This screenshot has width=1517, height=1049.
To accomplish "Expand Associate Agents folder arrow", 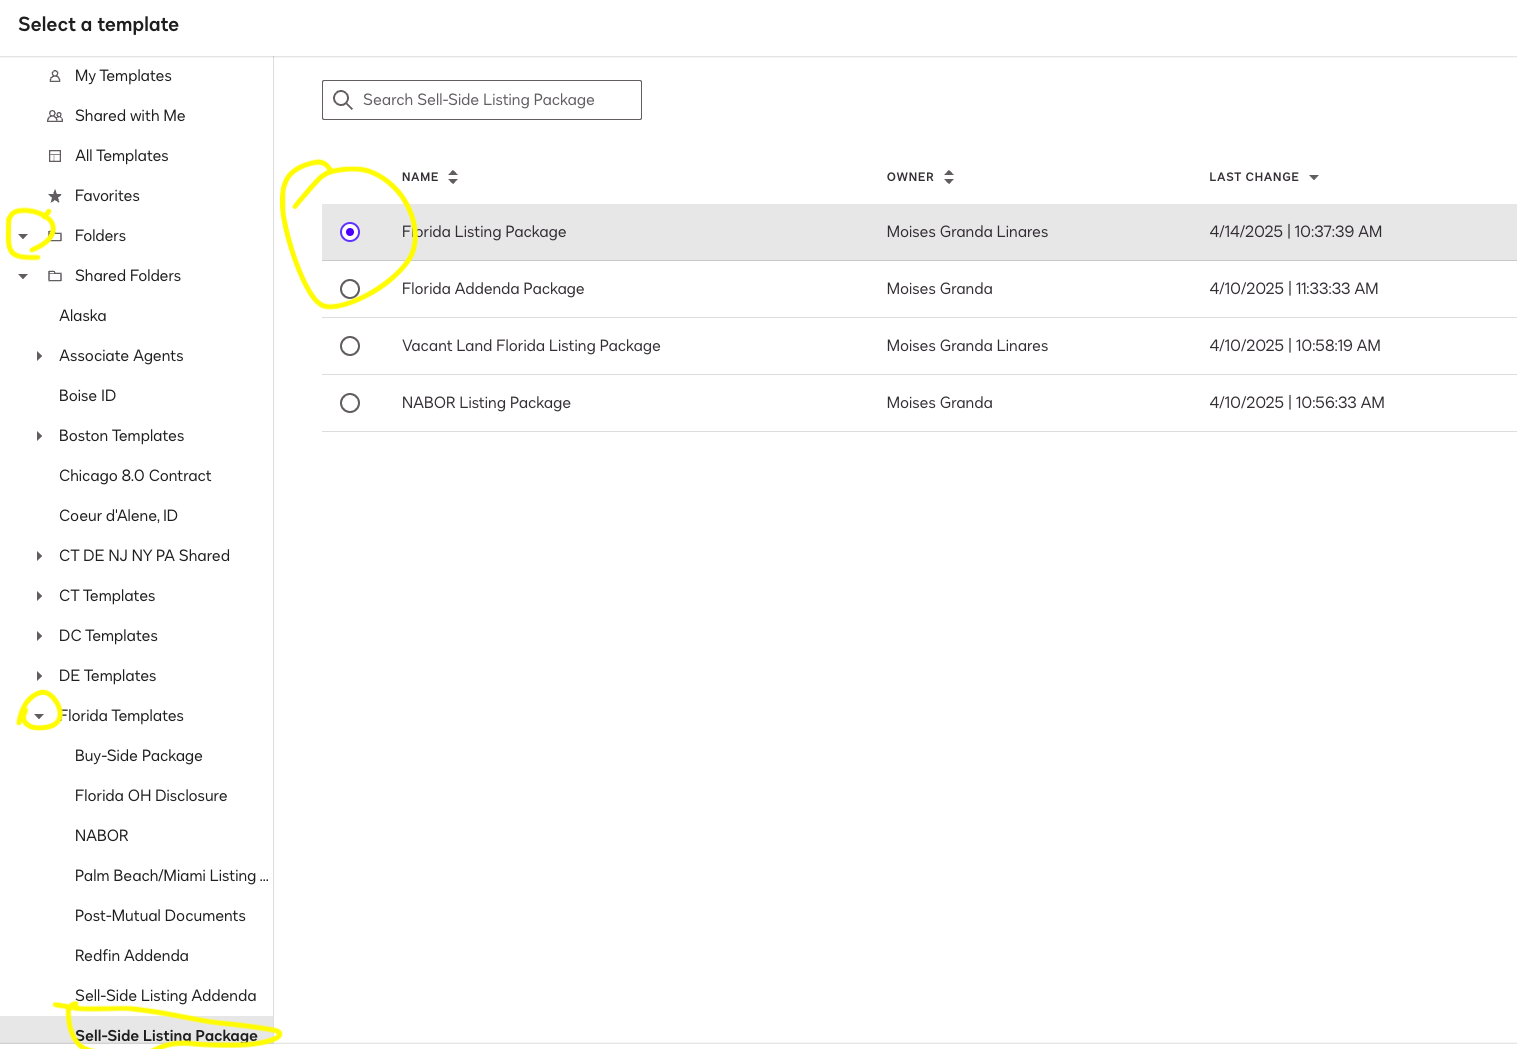I will (39, 356).
